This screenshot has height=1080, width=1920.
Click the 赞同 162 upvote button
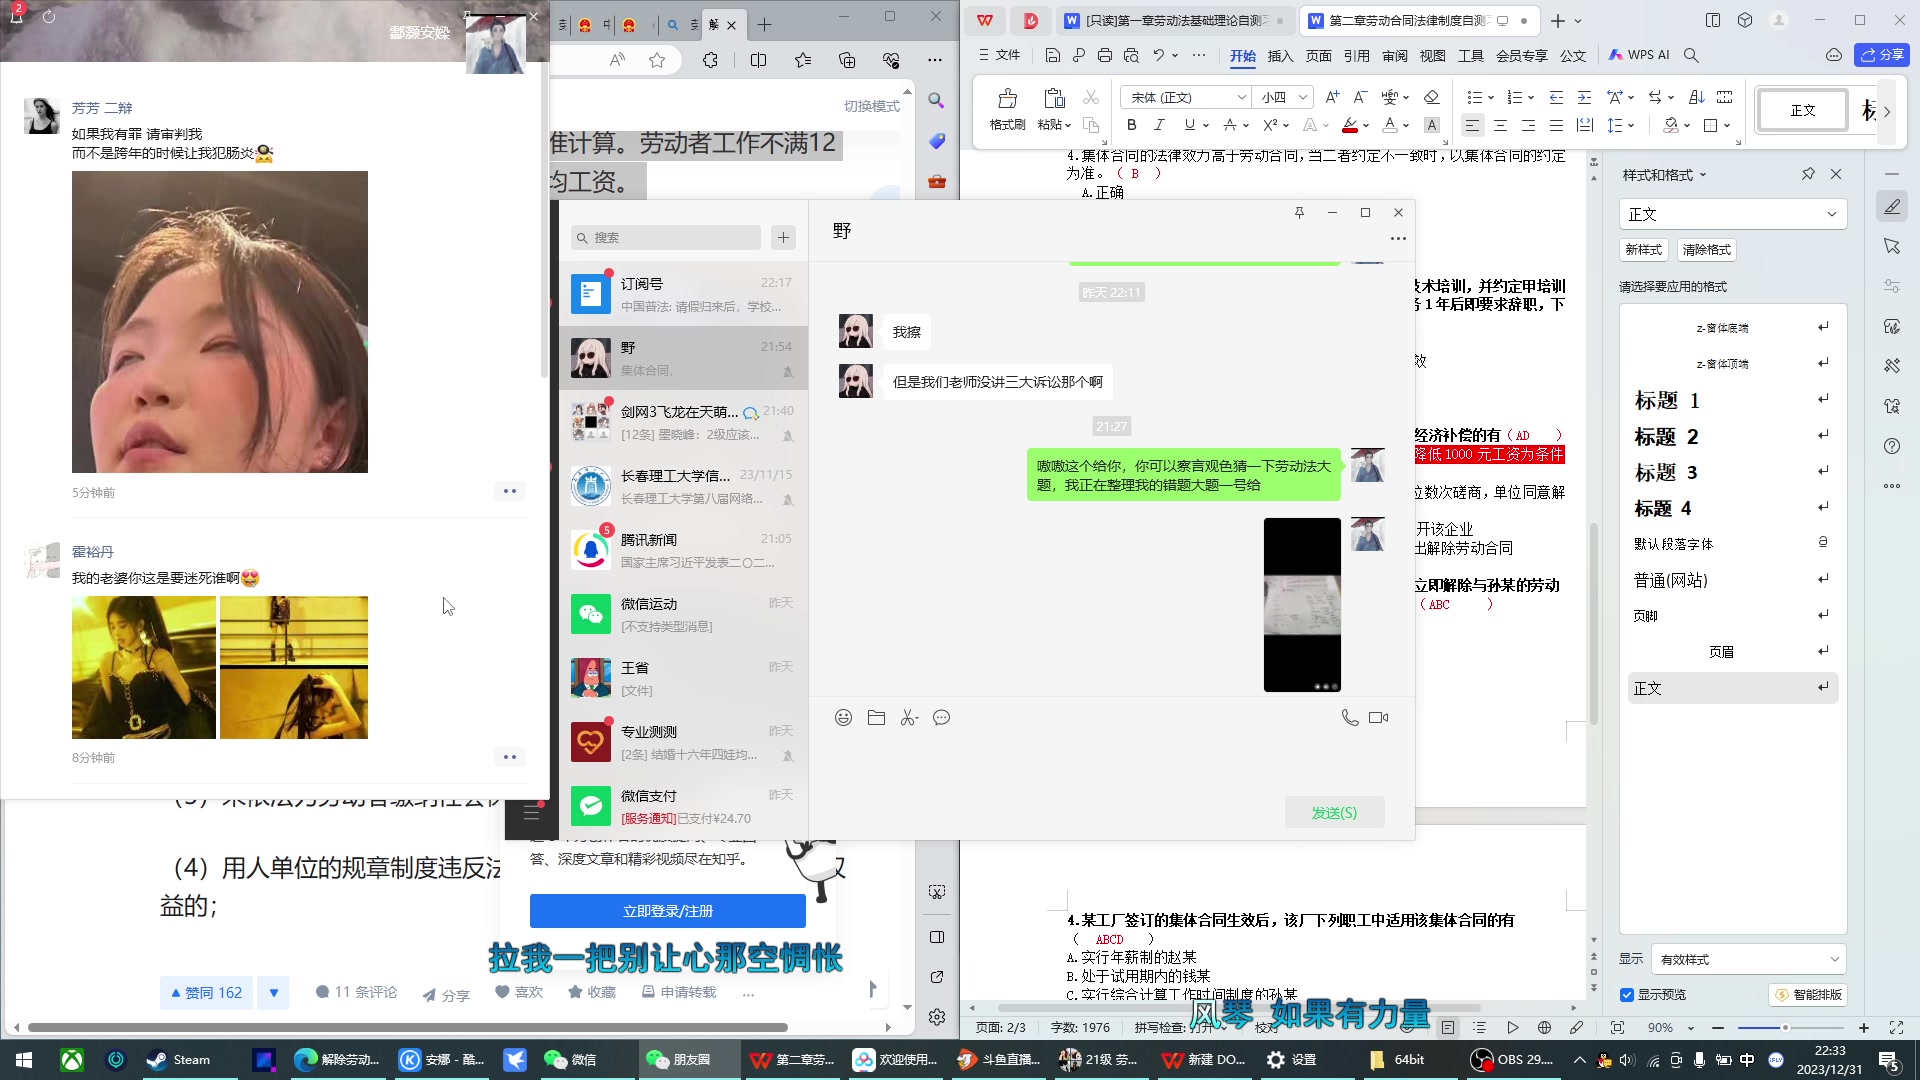(207, 993)
